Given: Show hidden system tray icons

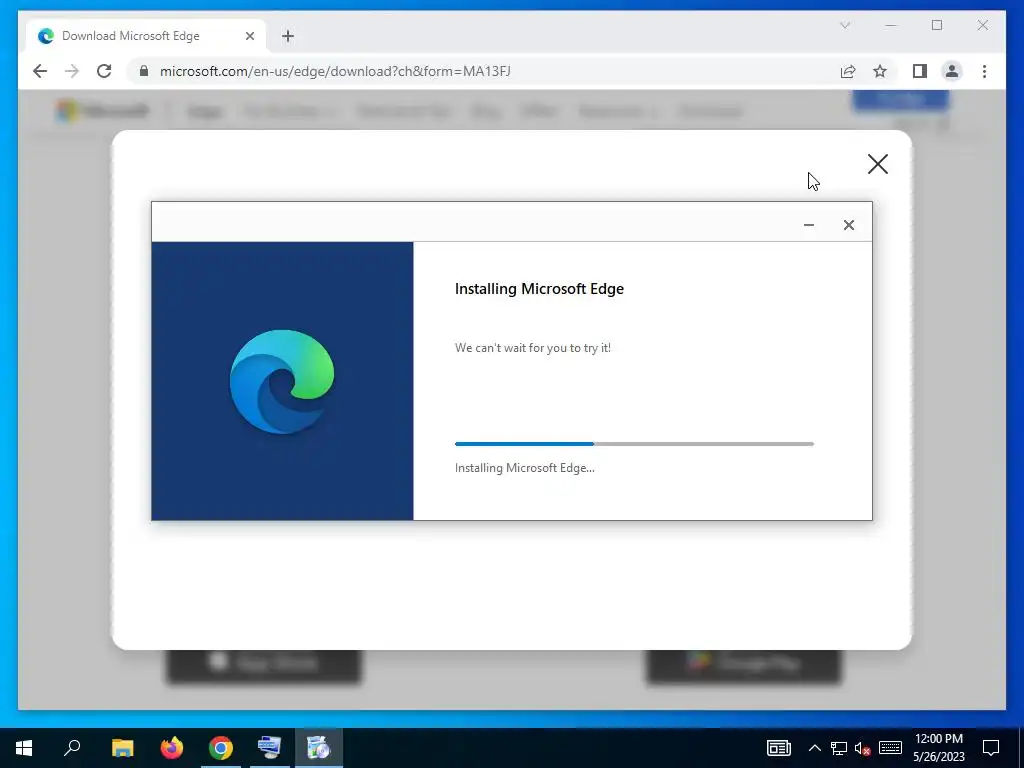Looking at the screenshot, I should coord(814,748).
